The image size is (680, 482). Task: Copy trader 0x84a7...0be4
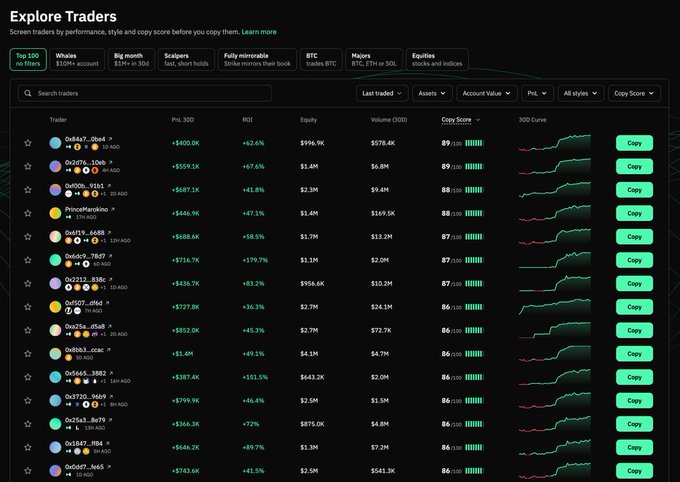634,143
